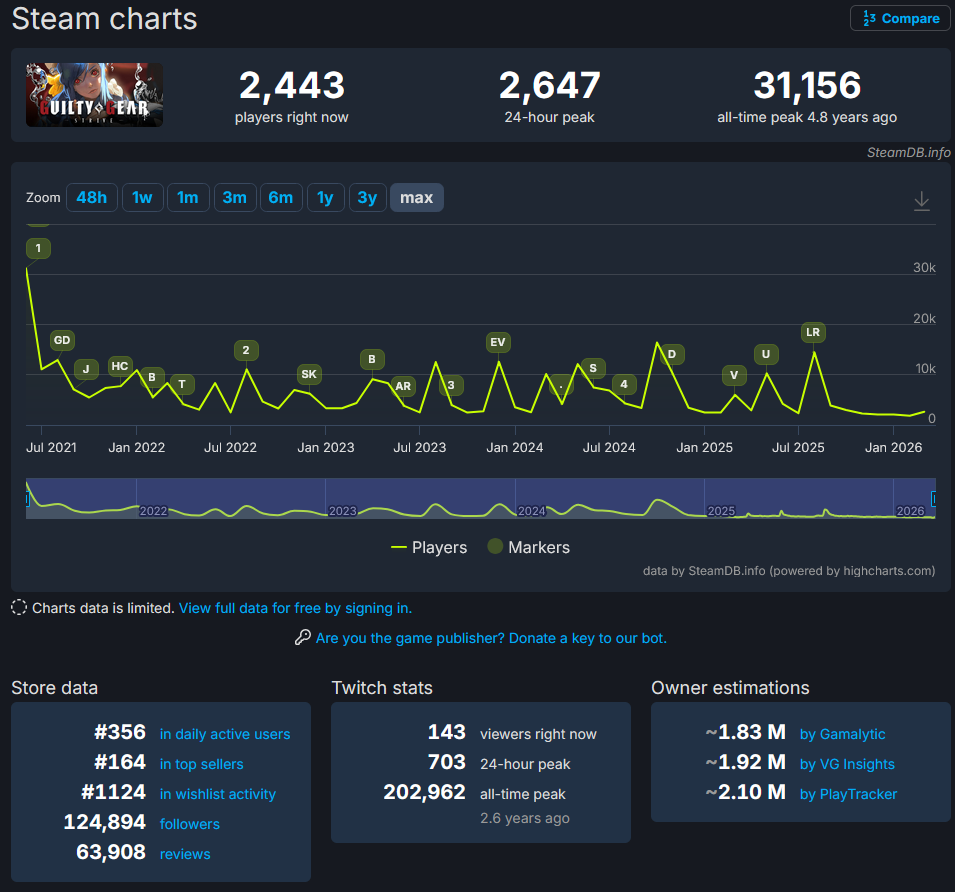Viewport: 955px width, 892px height.
Task: Click the right navigator range handle
Action: point(934,499)
